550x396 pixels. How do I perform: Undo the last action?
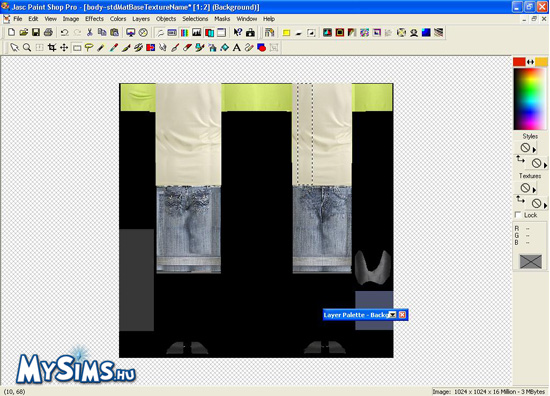(x=65, y=33)
